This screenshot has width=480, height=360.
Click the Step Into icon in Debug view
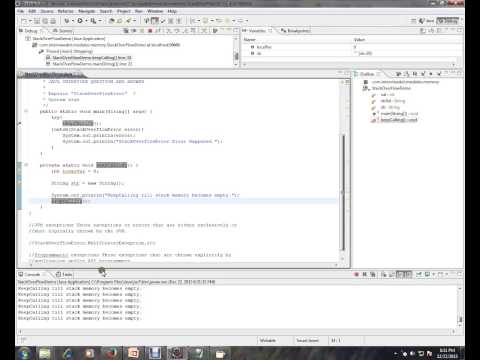pos(169,31)
